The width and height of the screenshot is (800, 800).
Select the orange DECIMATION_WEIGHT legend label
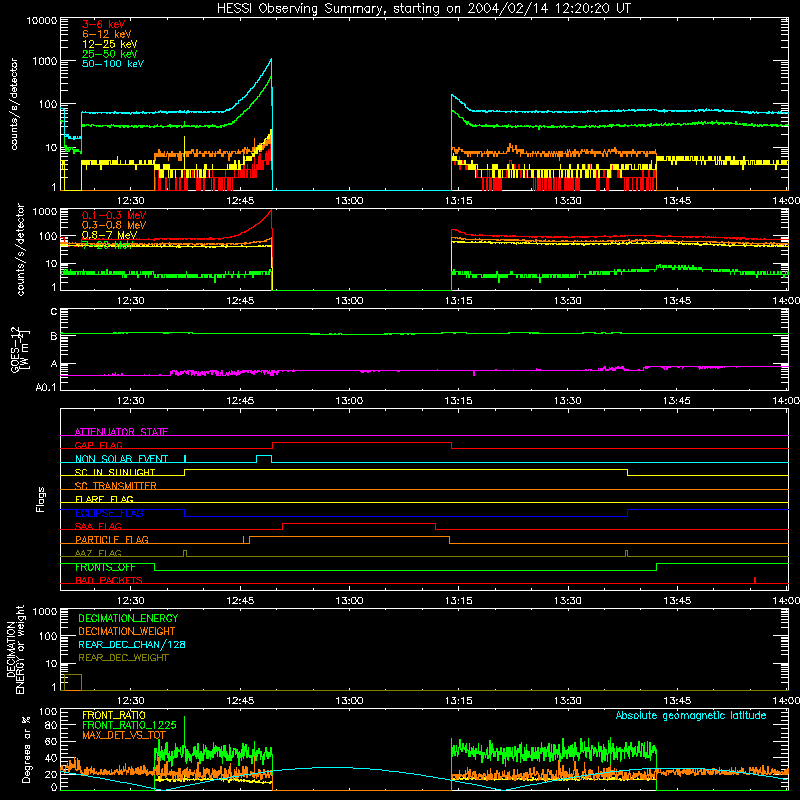tap(127, 631)
